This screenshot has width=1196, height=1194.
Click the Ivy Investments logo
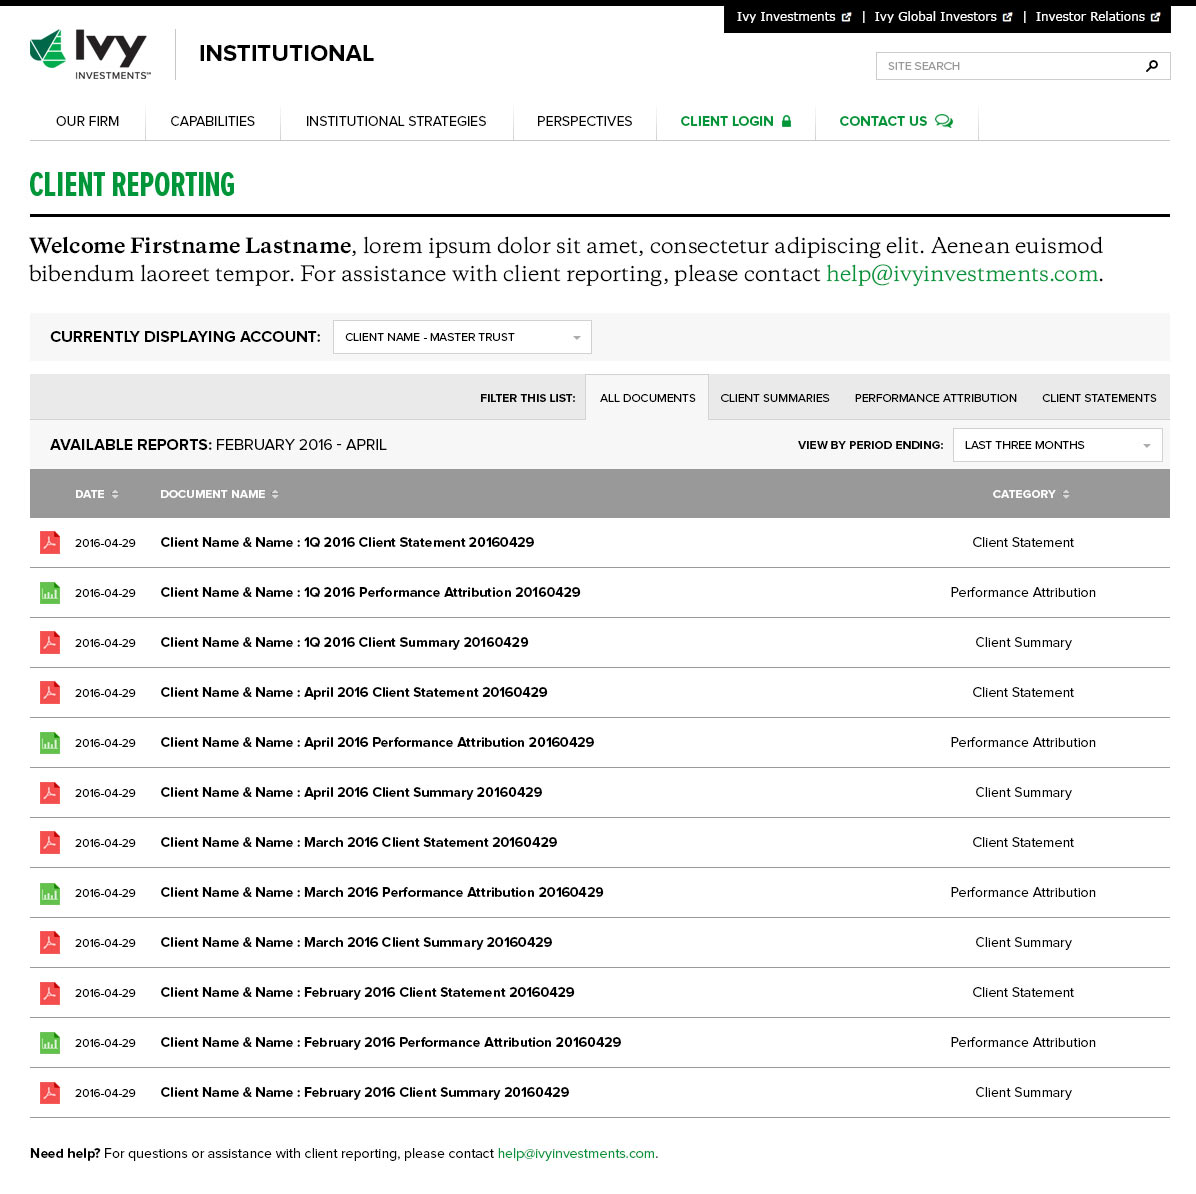coord(90,54)
